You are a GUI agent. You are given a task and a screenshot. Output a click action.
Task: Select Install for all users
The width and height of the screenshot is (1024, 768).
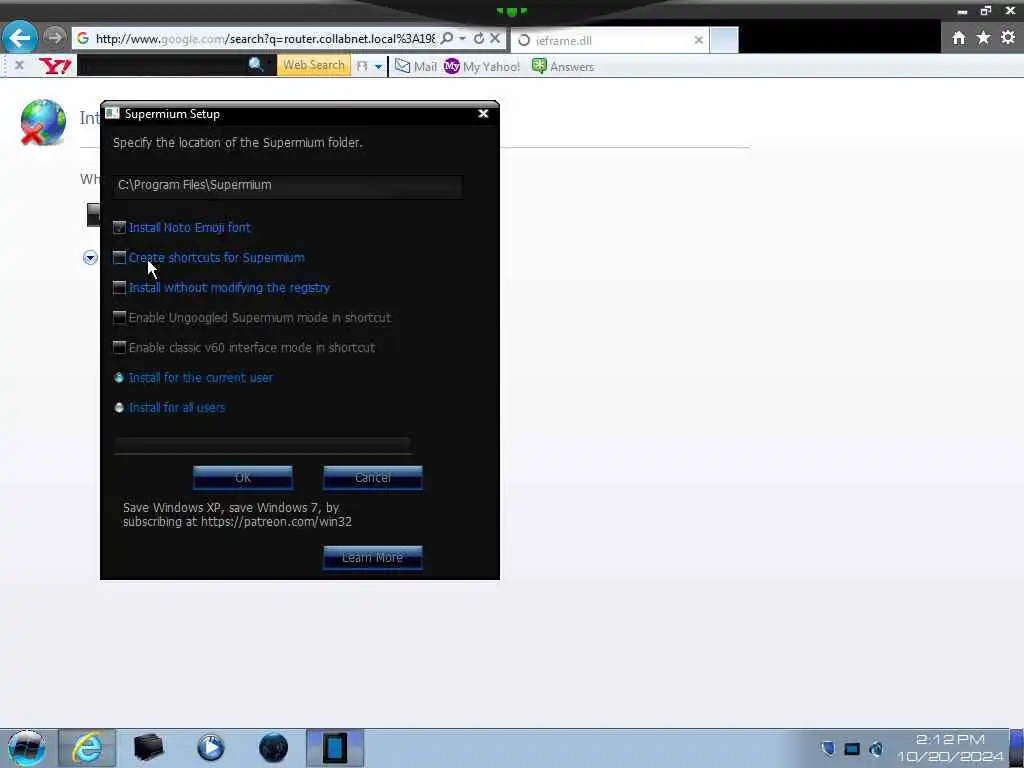coord(119,408)
